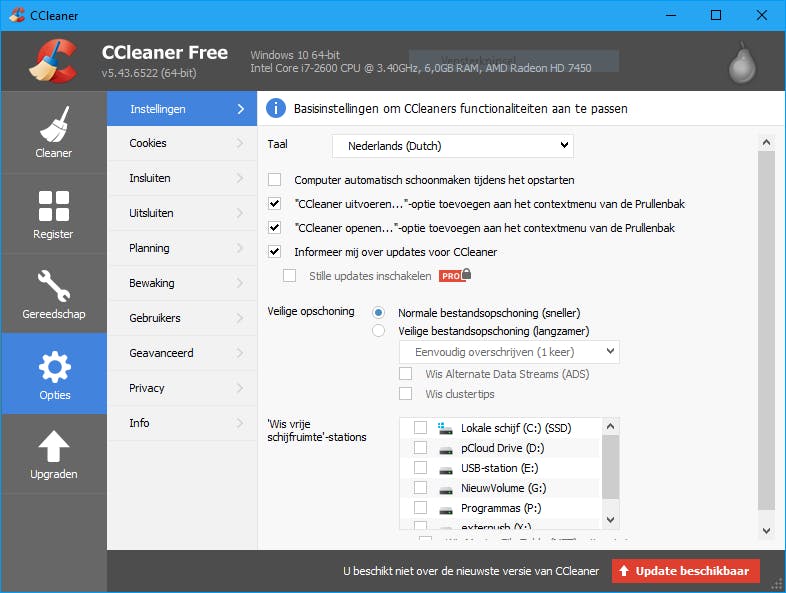The image size is (786, 593).
Task: Click the pCloud Drive (D:) drive icon
Action: [446, 450]
